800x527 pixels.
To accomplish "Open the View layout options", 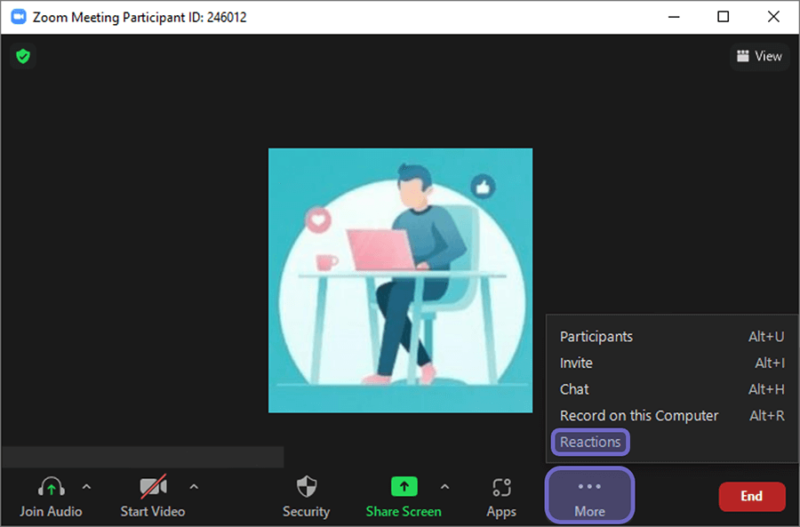I will tap(759, 56).
